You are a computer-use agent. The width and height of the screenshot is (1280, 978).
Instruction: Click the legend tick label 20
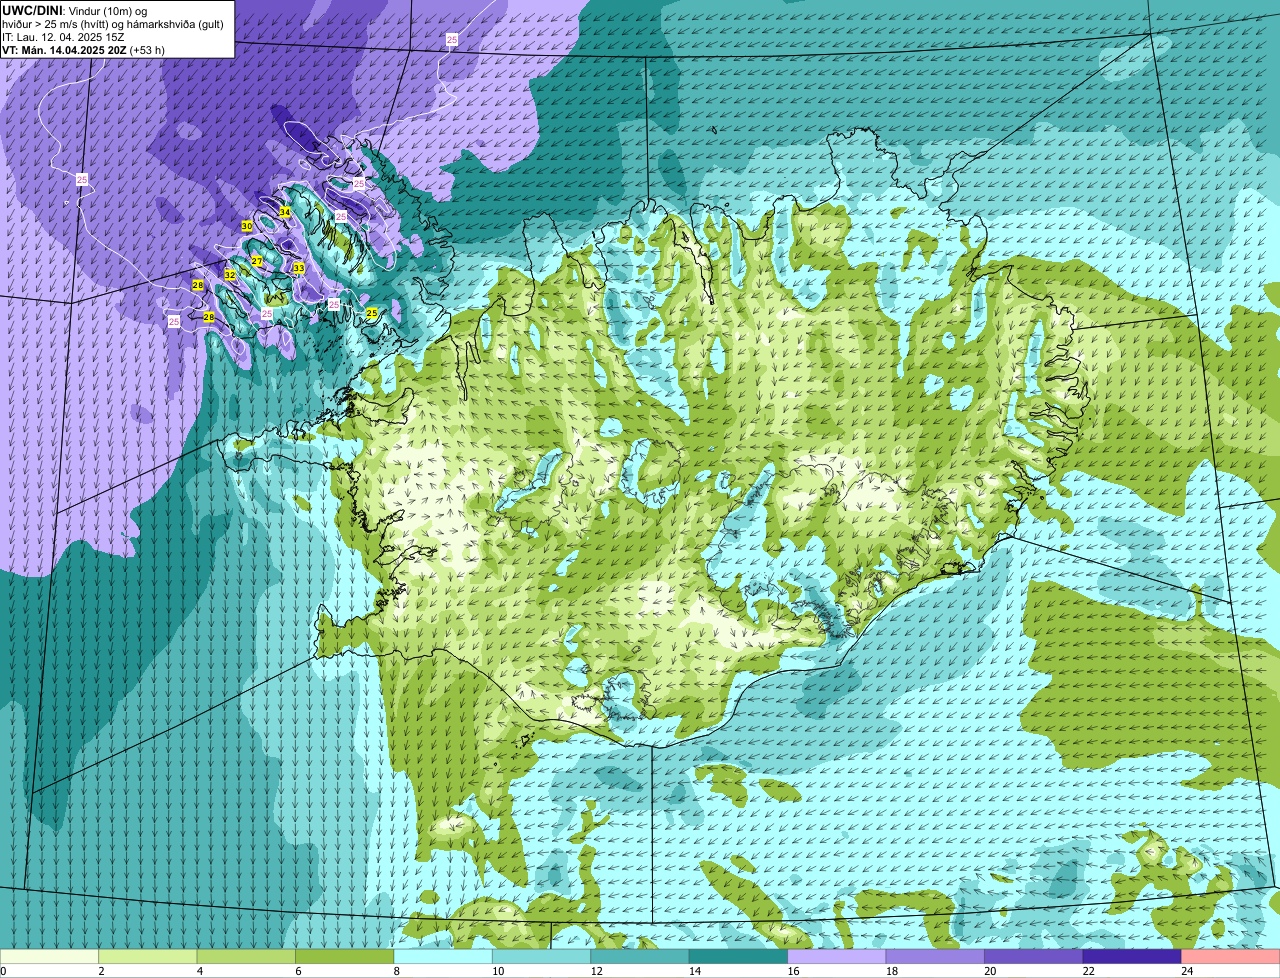[x=990, y=971]
